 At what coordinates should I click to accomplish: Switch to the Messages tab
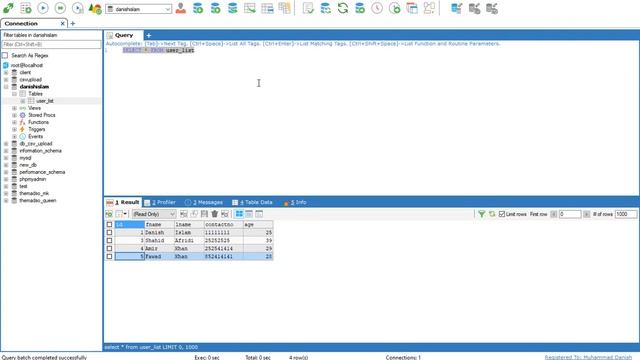click(204, 202)
